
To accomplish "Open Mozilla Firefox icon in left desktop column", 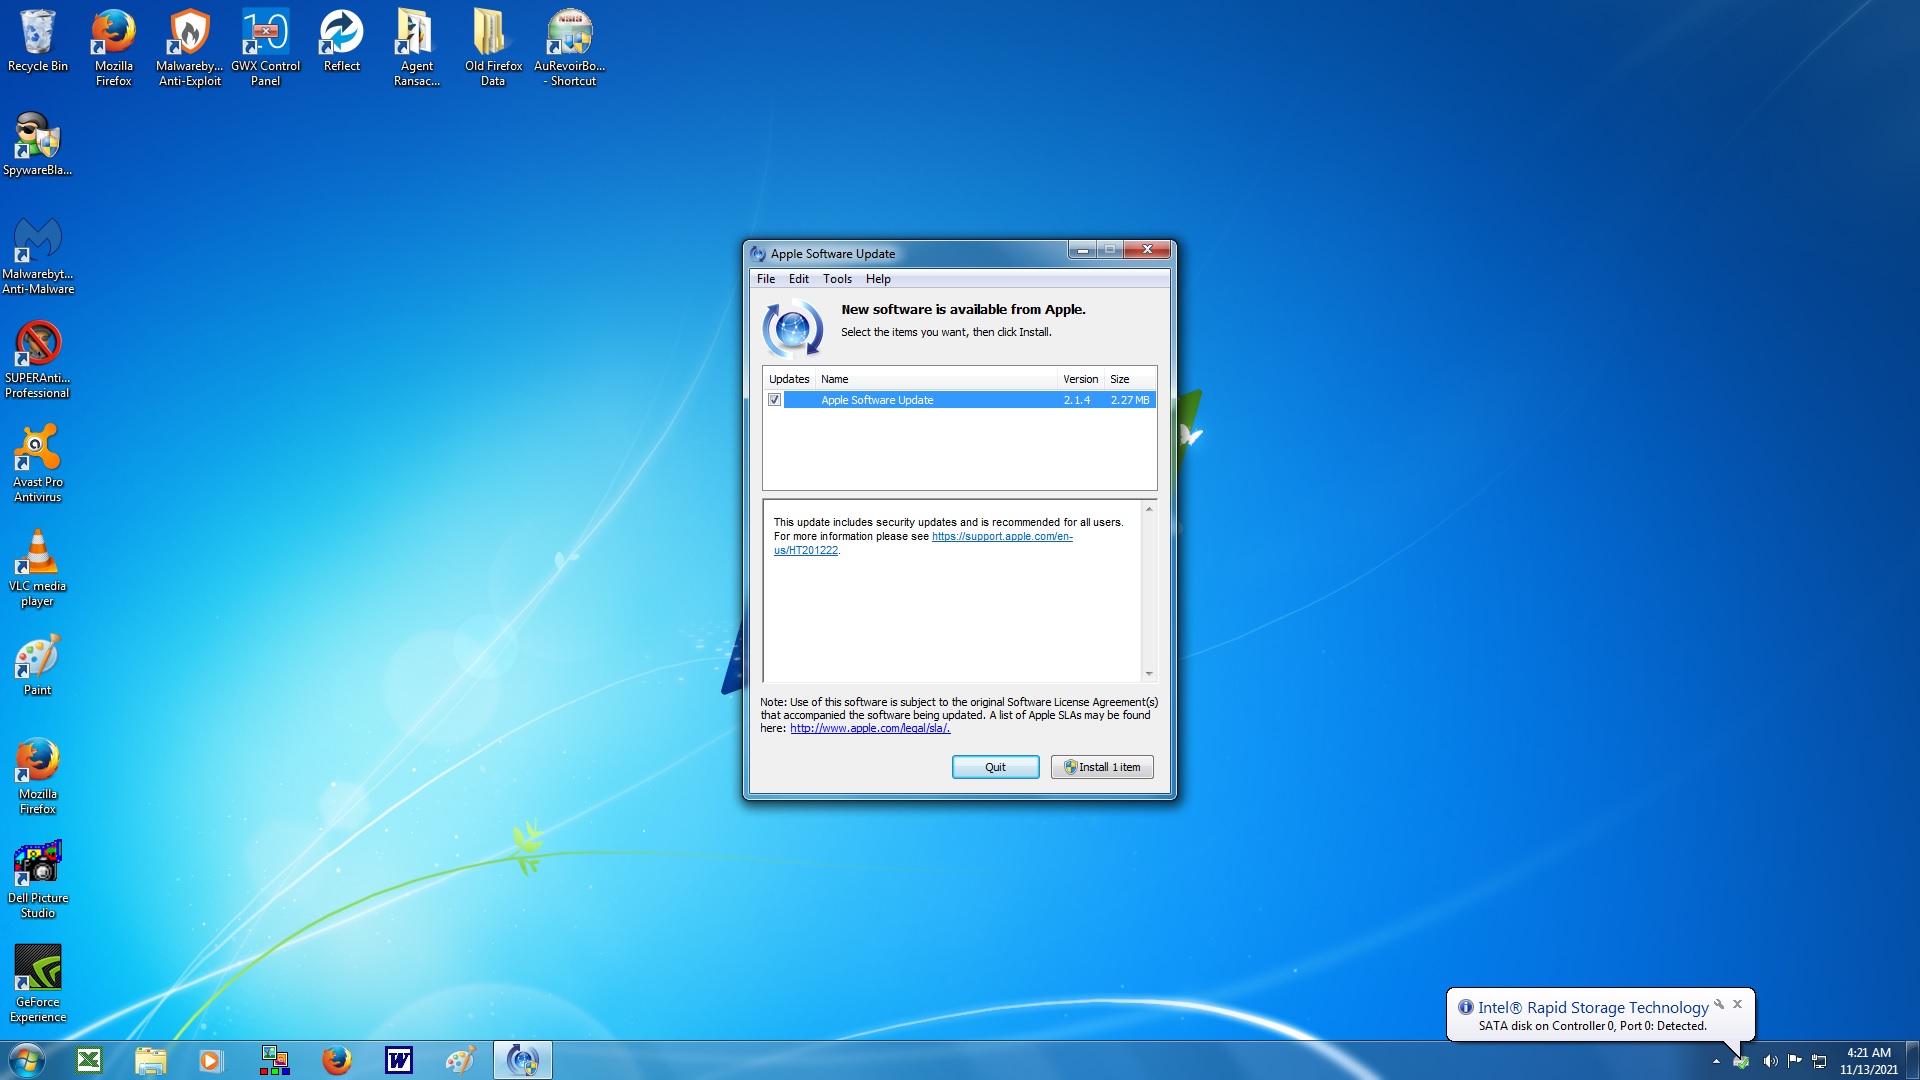I will click(38, 776).
